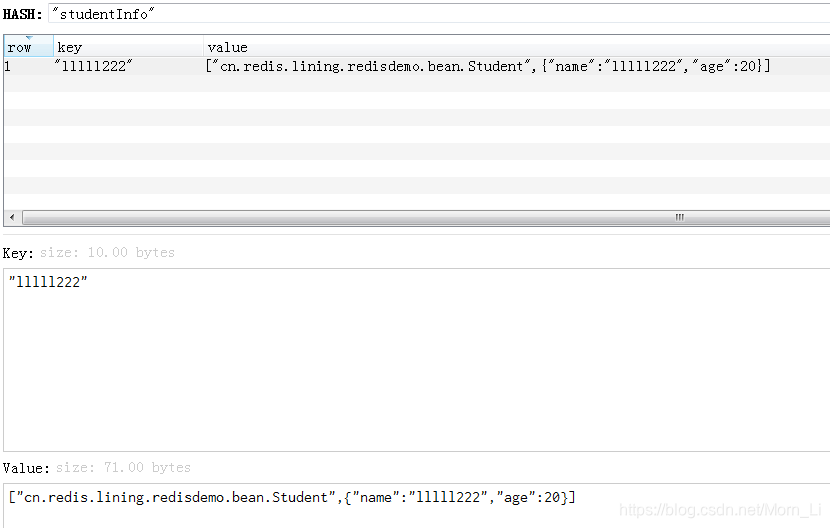Image resolution: width=830 pixels, height=528 pixels.
Task: Click inside the Value text area
Action: tap(417, 506)
